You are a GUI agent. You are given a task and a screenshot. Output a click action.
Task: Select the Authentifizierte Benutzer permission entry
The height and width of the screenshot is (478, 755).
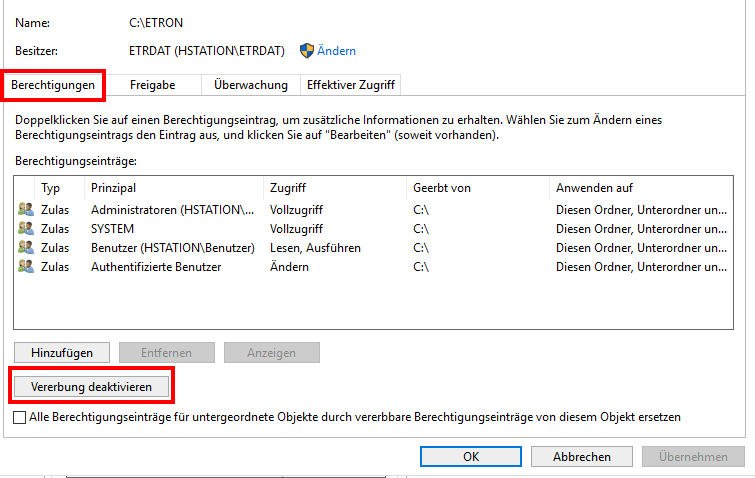(156, 267)
